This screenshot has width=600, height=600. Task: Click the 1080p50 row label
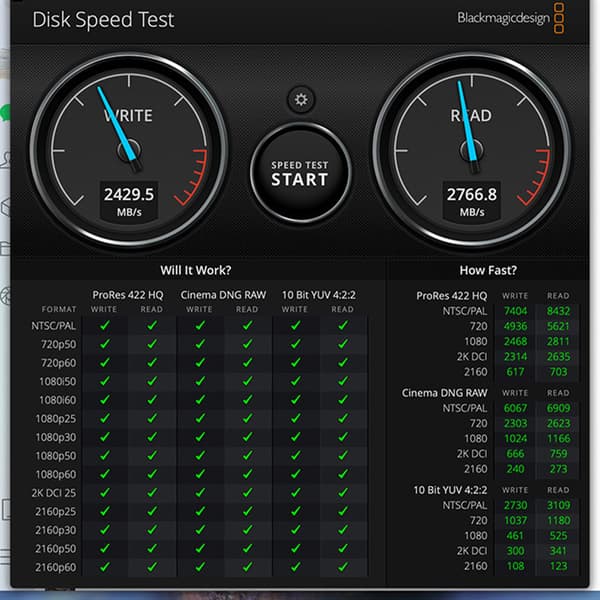(56, 456)
